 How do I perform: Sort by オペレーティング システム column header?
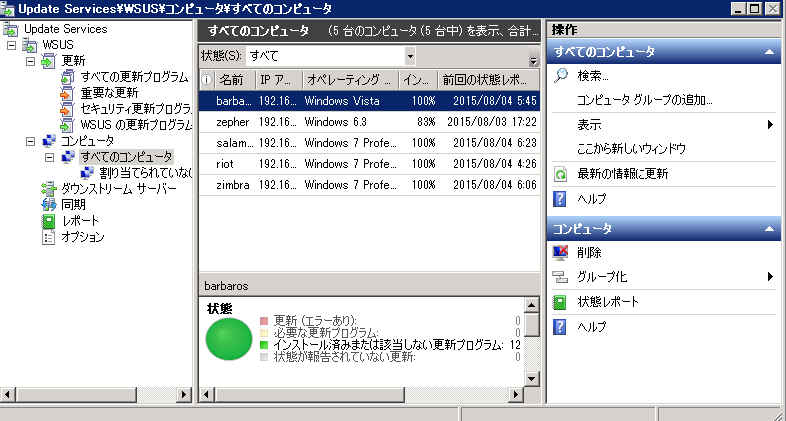coord(350,80)
